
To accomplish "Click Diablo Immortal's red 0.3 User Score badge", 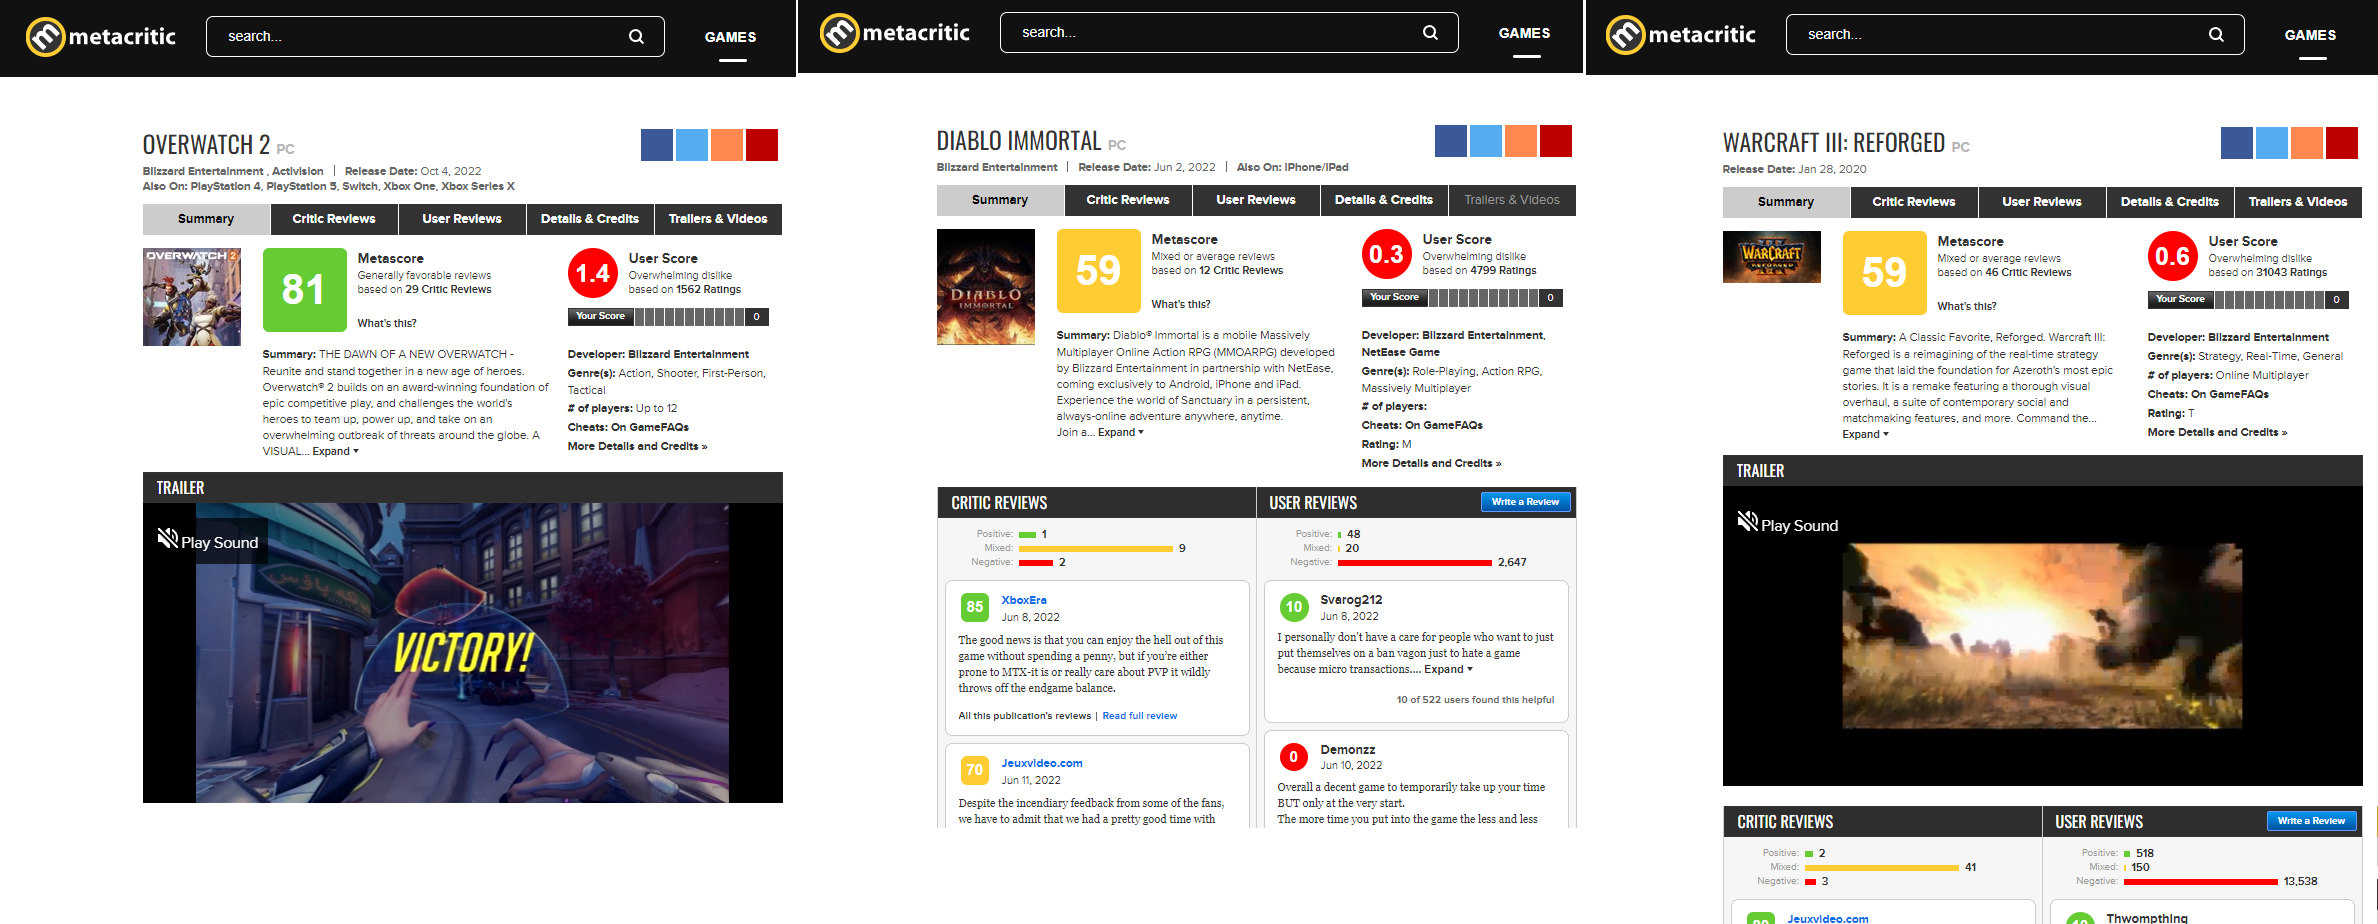I will pos(1387,255).
